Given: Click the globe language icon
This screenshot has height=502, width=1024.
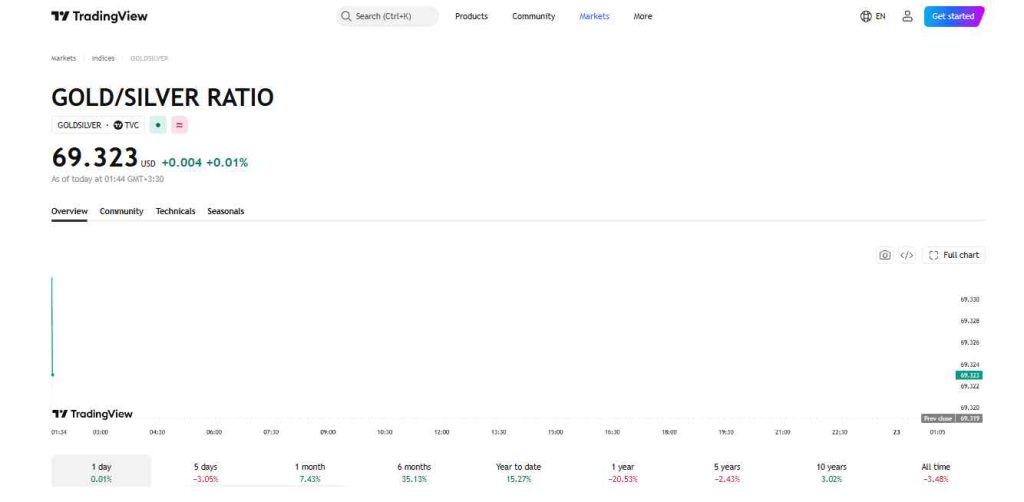Looking at the screenshot, I should pos(866,16).
